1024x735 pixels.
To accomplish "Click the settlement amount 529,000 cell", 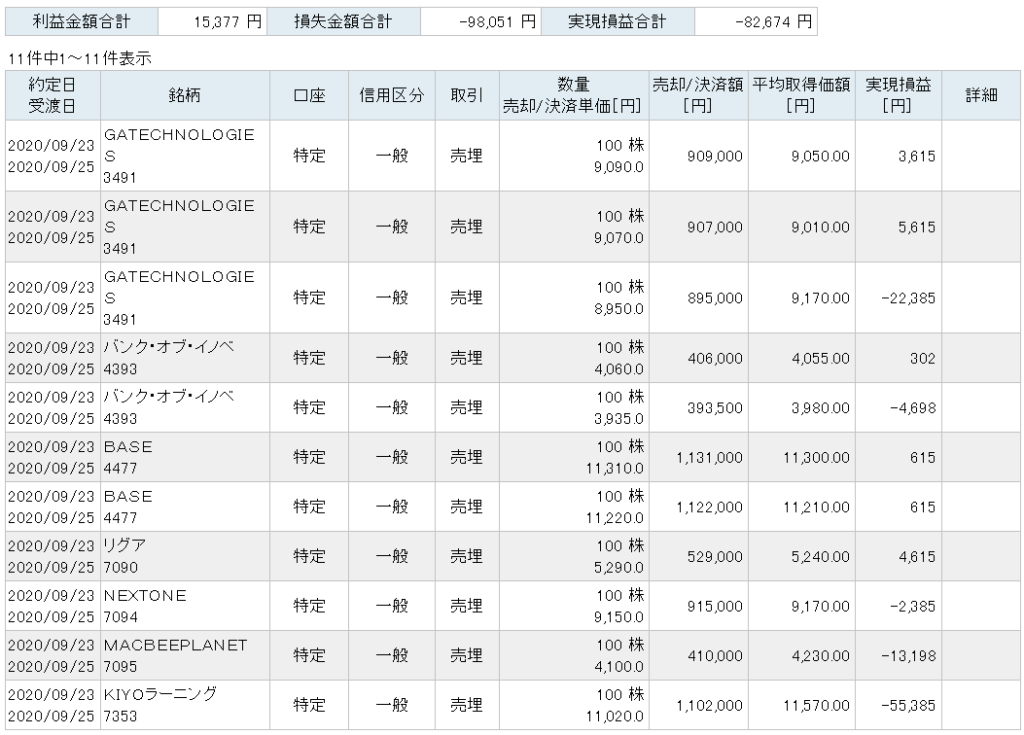I will [698, 557].
